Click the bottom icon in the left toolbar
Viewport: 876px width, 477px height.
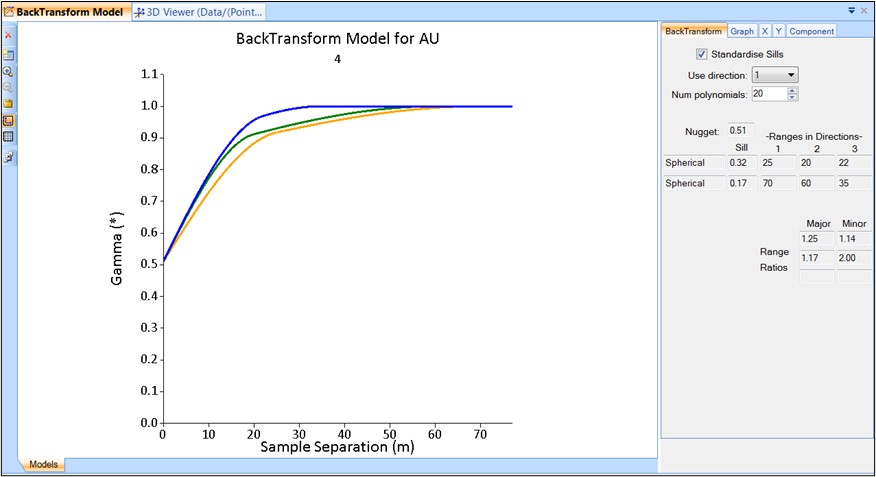point(8,157)
